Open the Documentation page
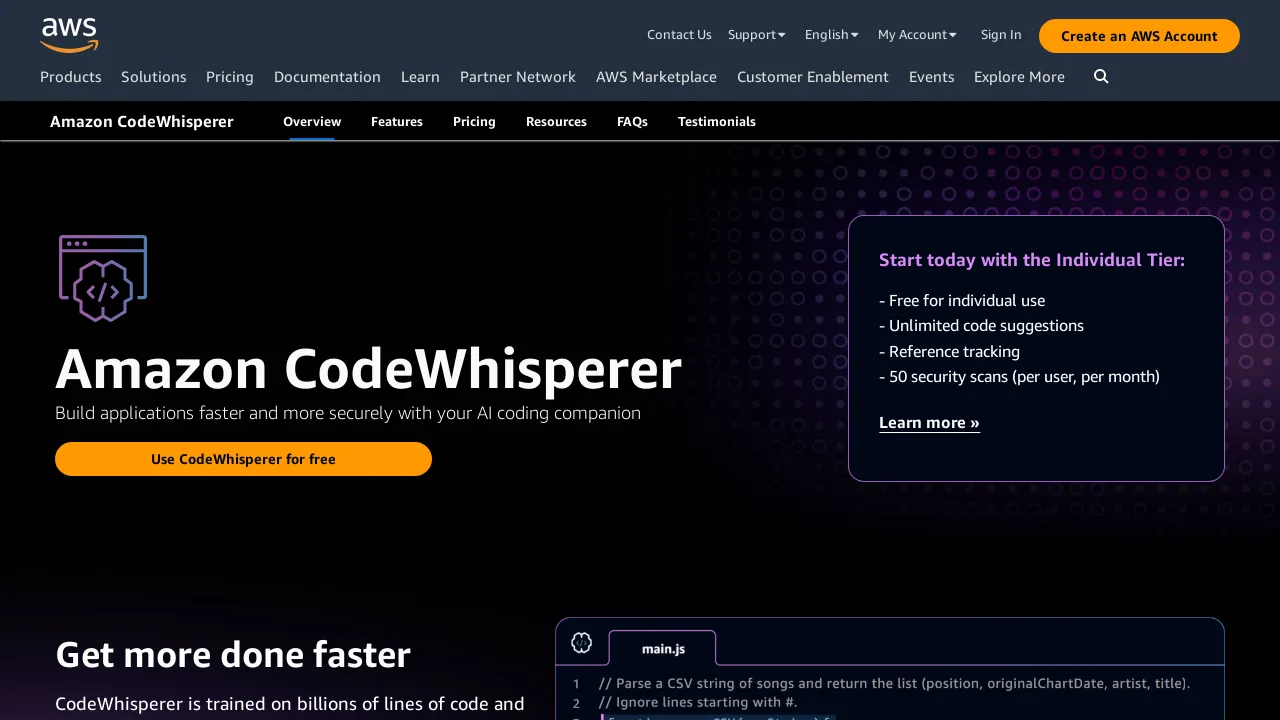Image resolution: width=1280 pixels, height=720 pixels. pyautogui.click(x=327, y=77)
